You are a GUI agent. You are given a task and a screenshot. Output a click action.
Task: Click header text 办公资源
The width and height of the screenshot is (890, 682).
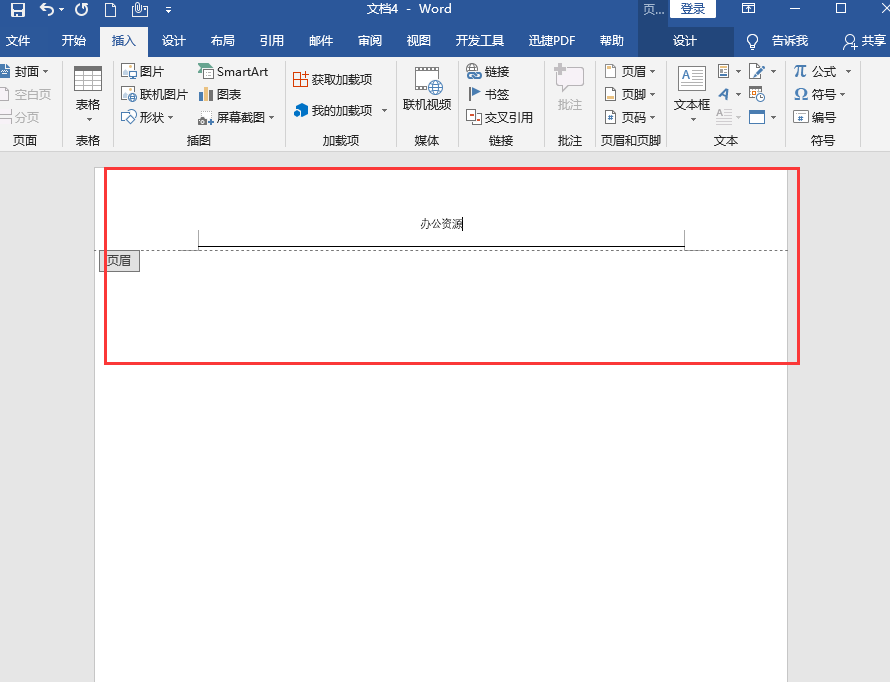[441, 224]
